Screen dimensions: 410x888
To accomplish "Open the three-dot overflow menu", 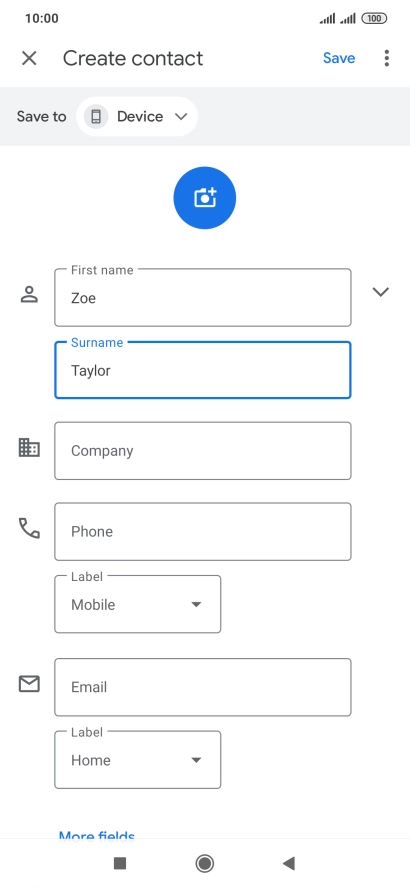I will 386,58.
